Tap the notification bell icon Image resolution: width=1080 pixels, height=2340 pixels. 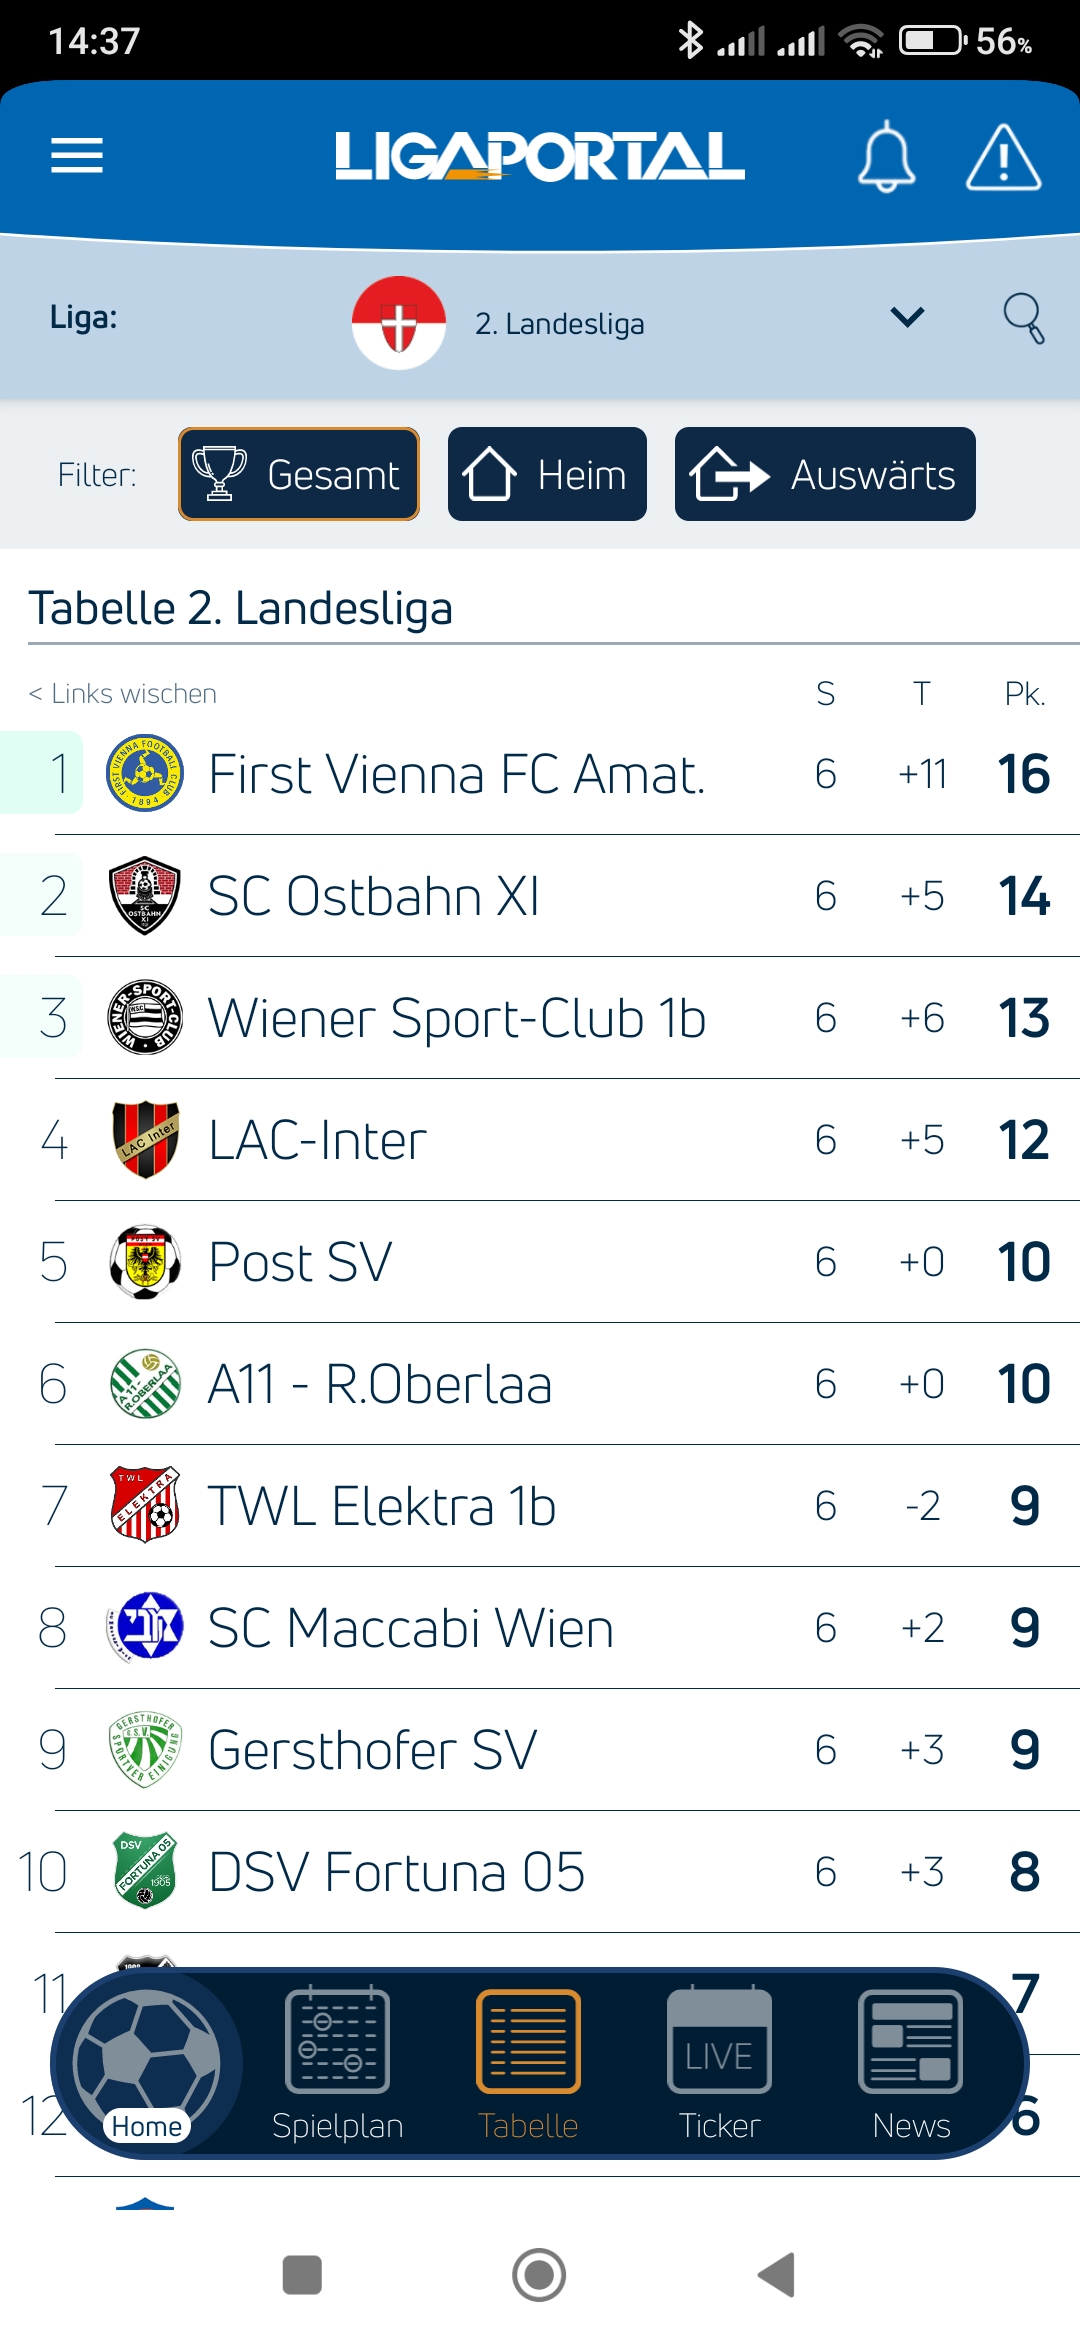(x=886, y=157)
